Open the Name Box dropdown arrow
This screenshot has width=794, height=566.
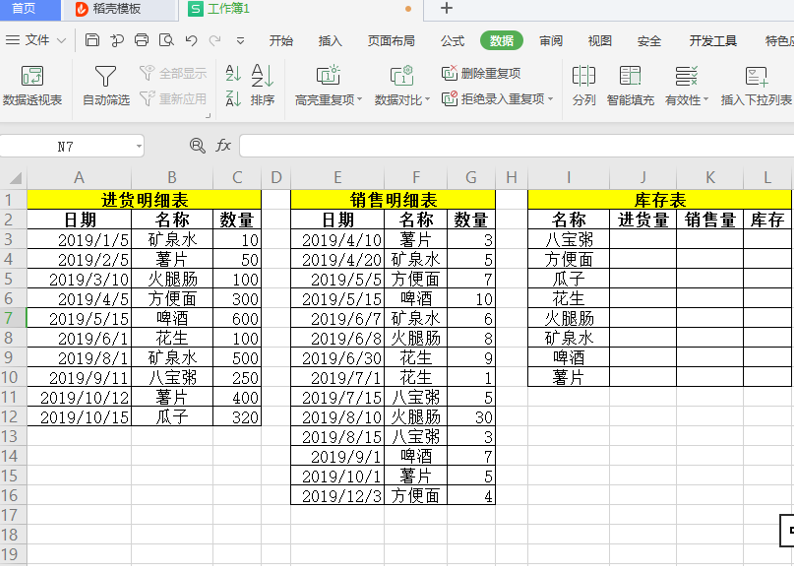pyautogui.click(x=139, y=147)
